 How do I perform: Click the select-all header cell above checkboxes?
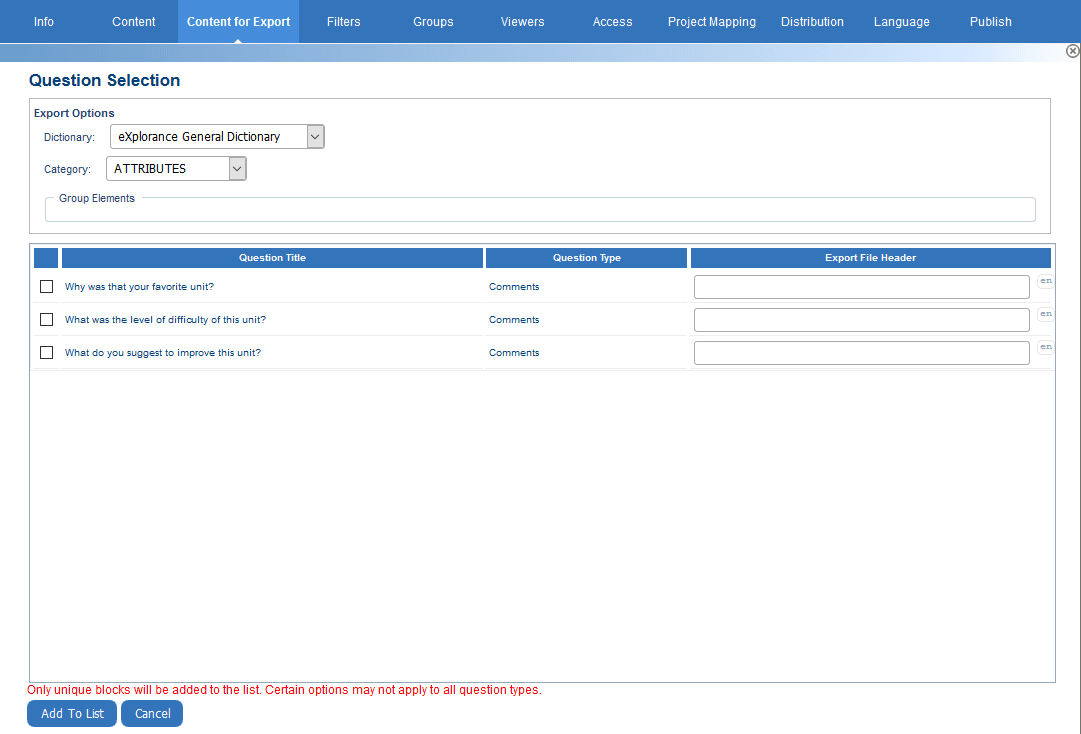(x=46, y=258)
